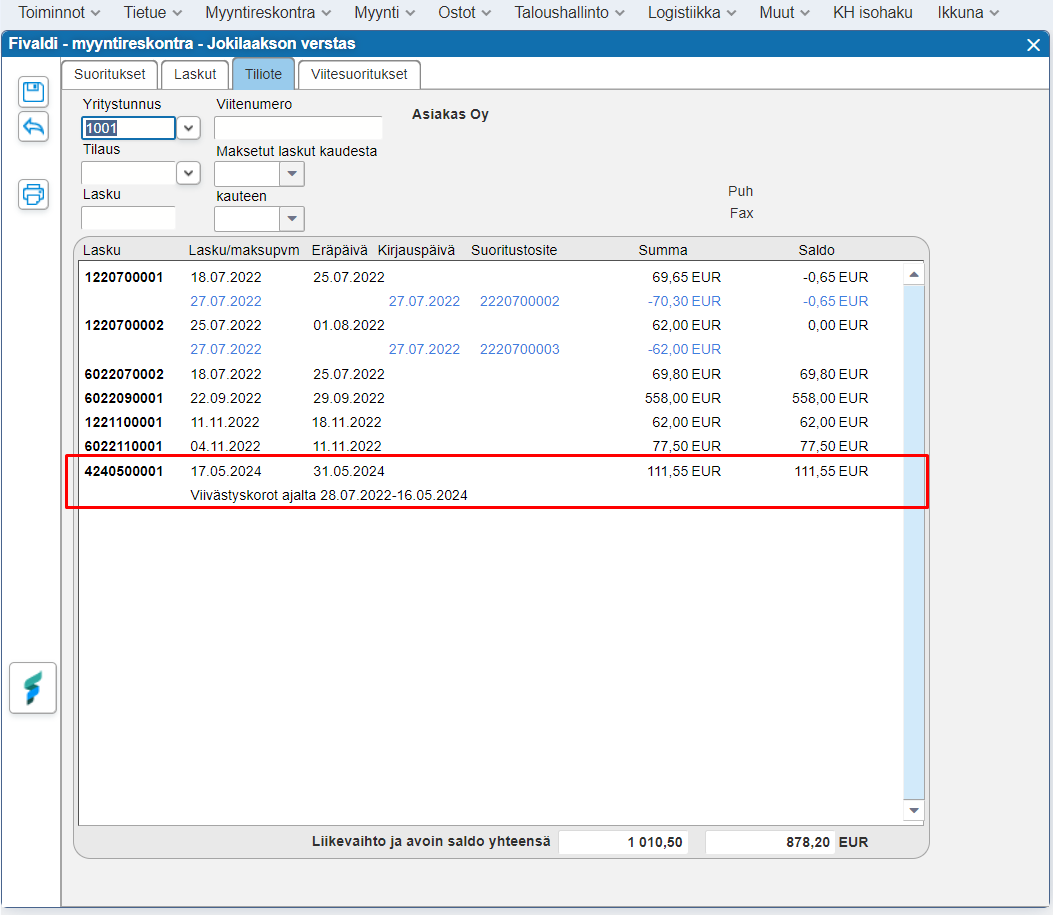
Task: Open the Muut menu
Action: 784,13
